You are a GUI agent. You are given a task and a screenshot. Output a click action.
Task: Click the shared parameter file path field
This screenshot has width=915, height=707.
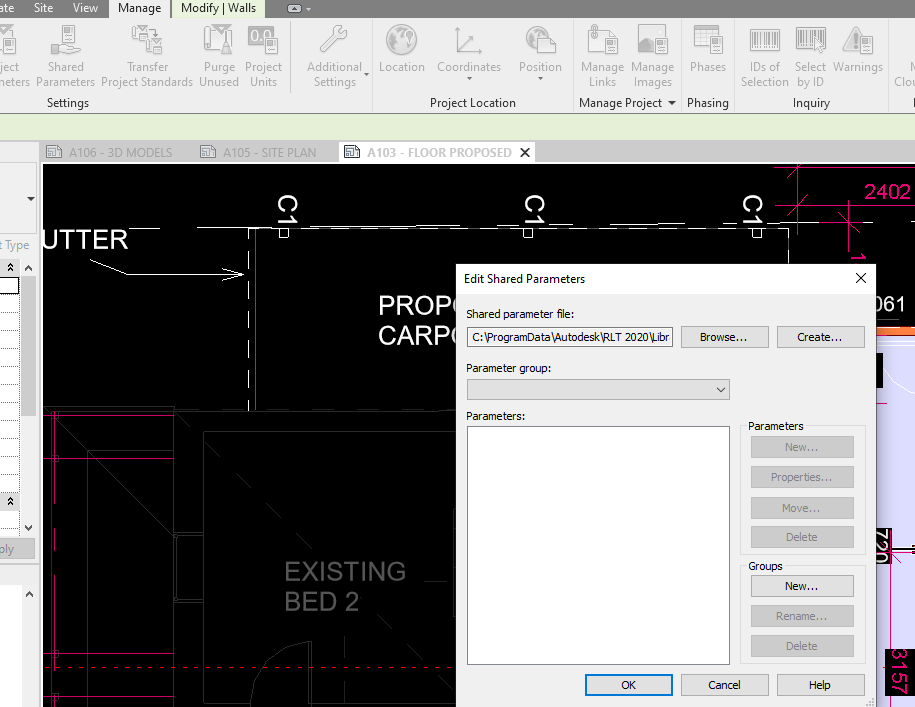coord(569,337)
